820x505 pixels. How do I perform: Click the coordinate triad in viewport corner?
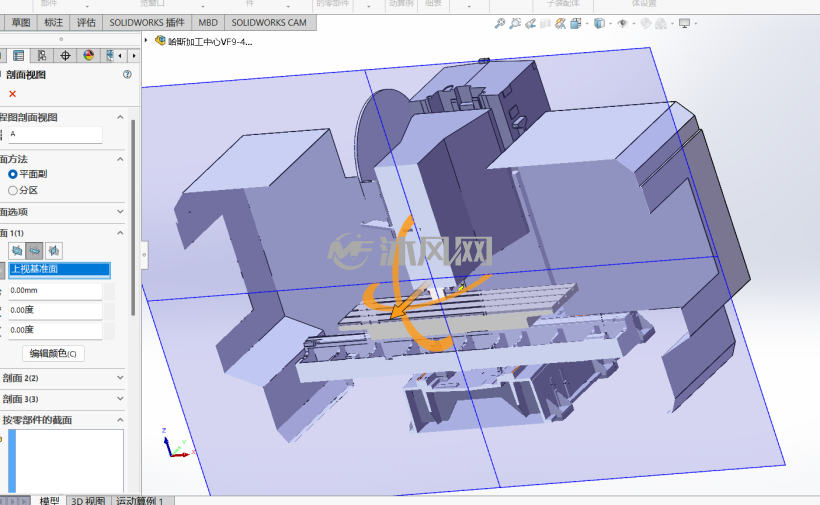point(176,443)
